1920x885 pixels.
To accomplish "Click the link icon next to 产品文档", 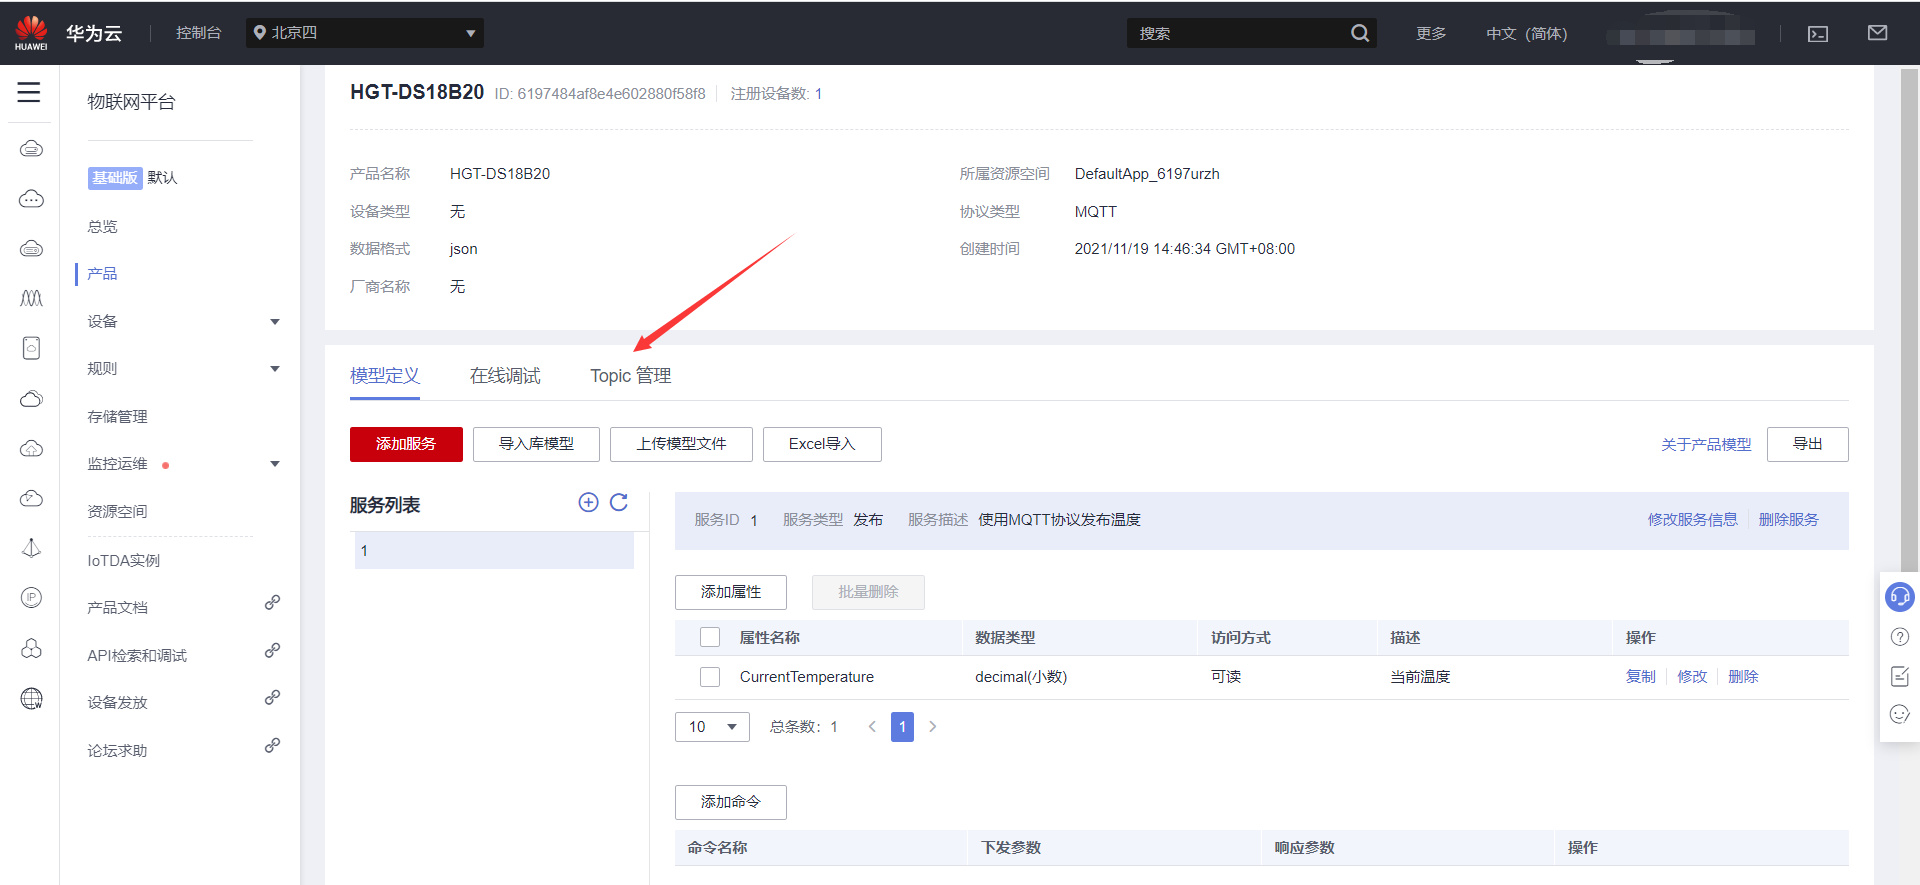I will (272, 603).
